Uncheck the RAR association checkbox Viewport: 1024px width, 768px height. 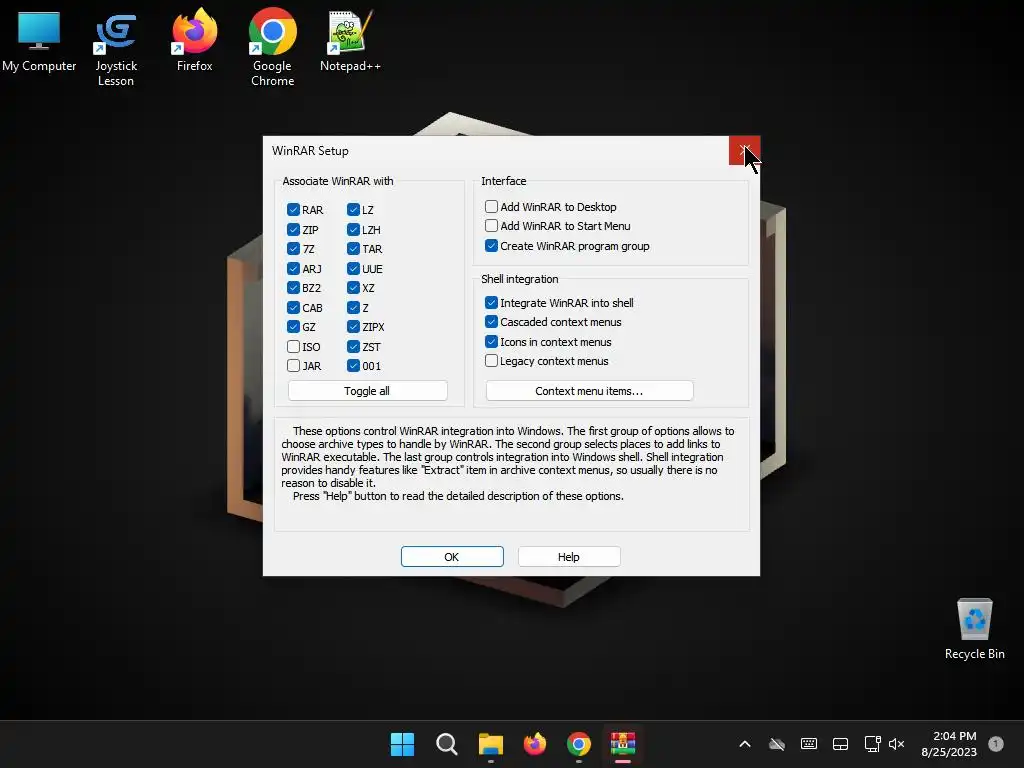[293, 210]
